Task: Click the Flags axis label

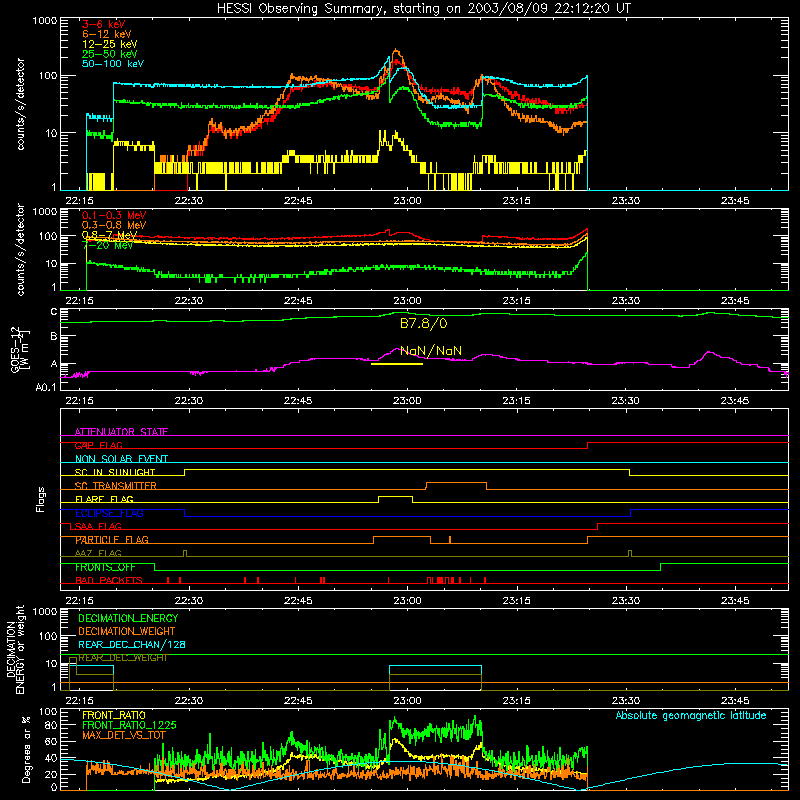Action: tap(41, 499)
